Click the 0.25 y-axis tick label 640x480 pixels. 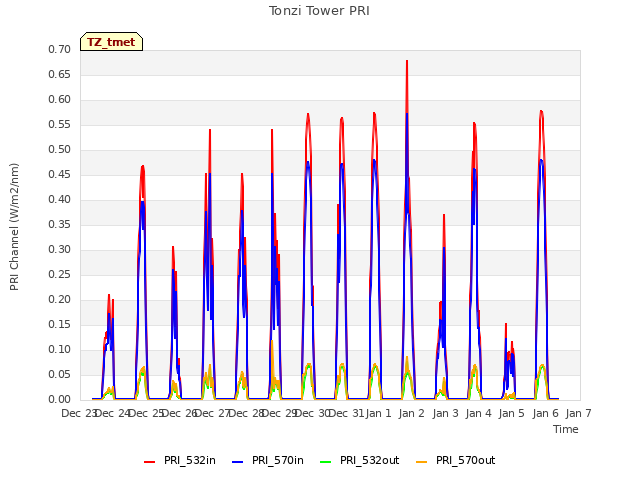tap(60, 274)
